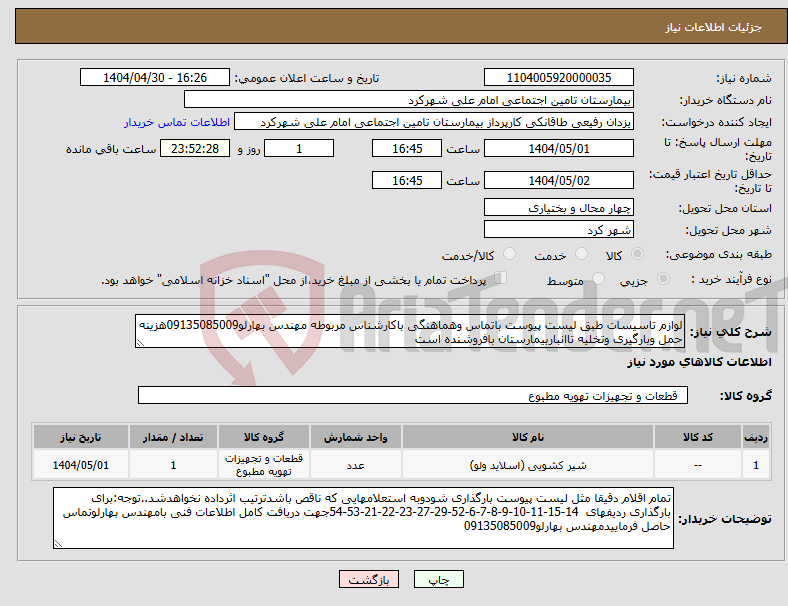
Task: Click the شرح کلی نیاز description text area
Action: tap(410, 331)
